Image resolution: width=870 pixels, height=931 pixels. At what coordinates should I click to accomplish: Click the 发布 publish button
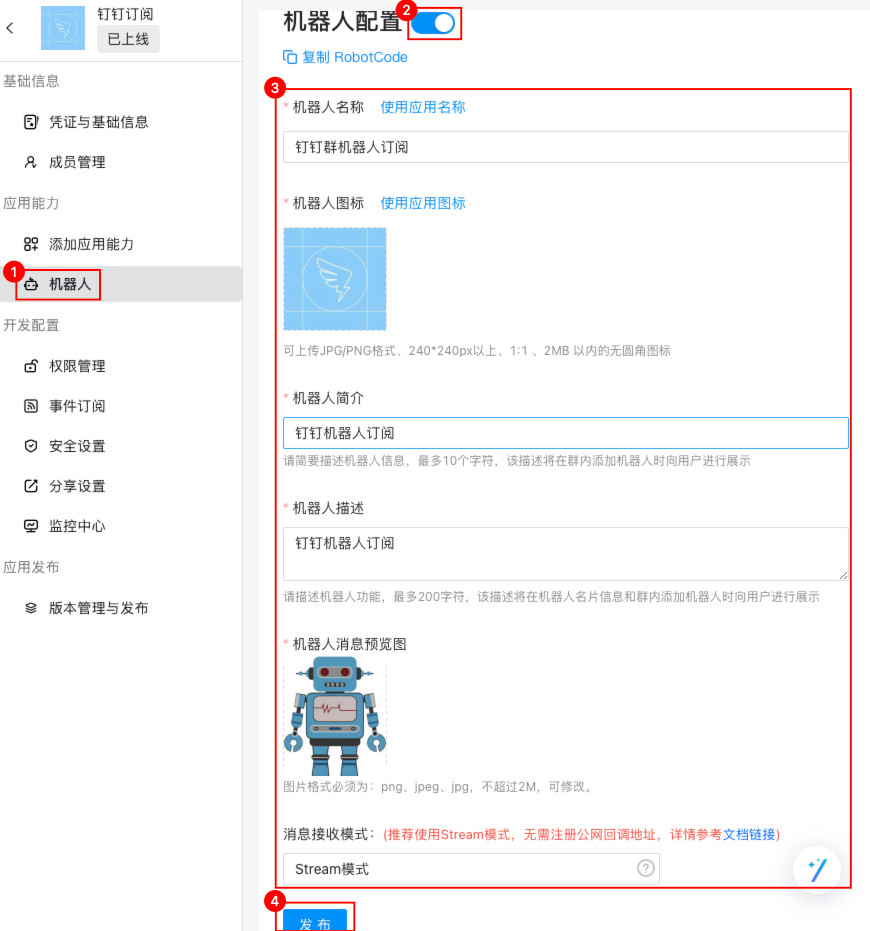(315, 920)
